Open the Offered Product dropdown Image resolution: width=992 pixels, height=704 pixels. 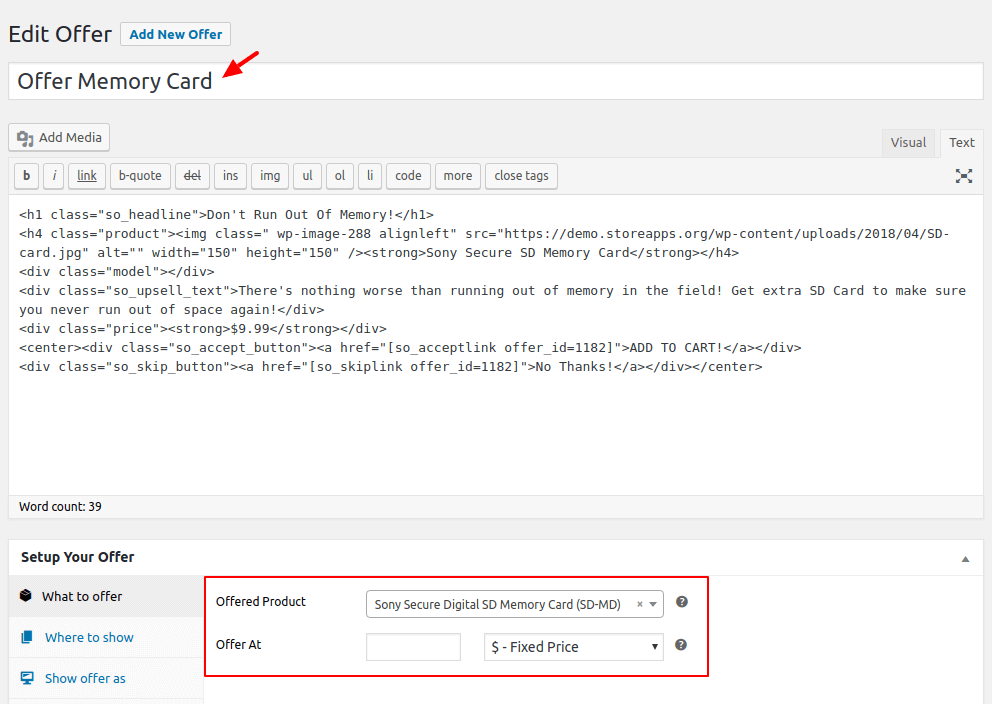[x=514, y=604]
